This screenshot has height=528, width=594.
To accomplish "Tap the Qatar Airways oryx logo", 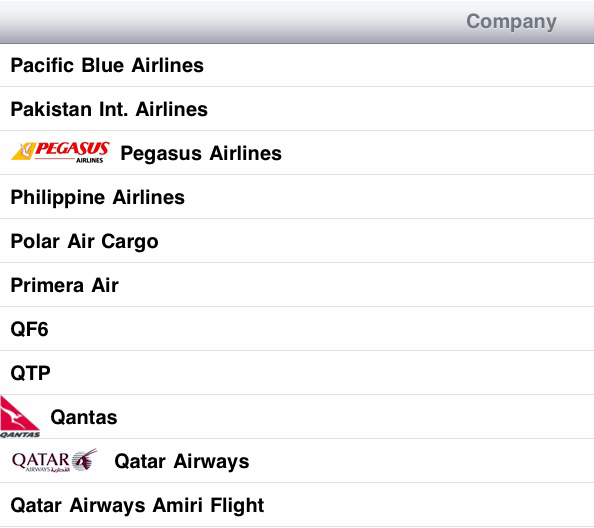I will pos(55,461).
